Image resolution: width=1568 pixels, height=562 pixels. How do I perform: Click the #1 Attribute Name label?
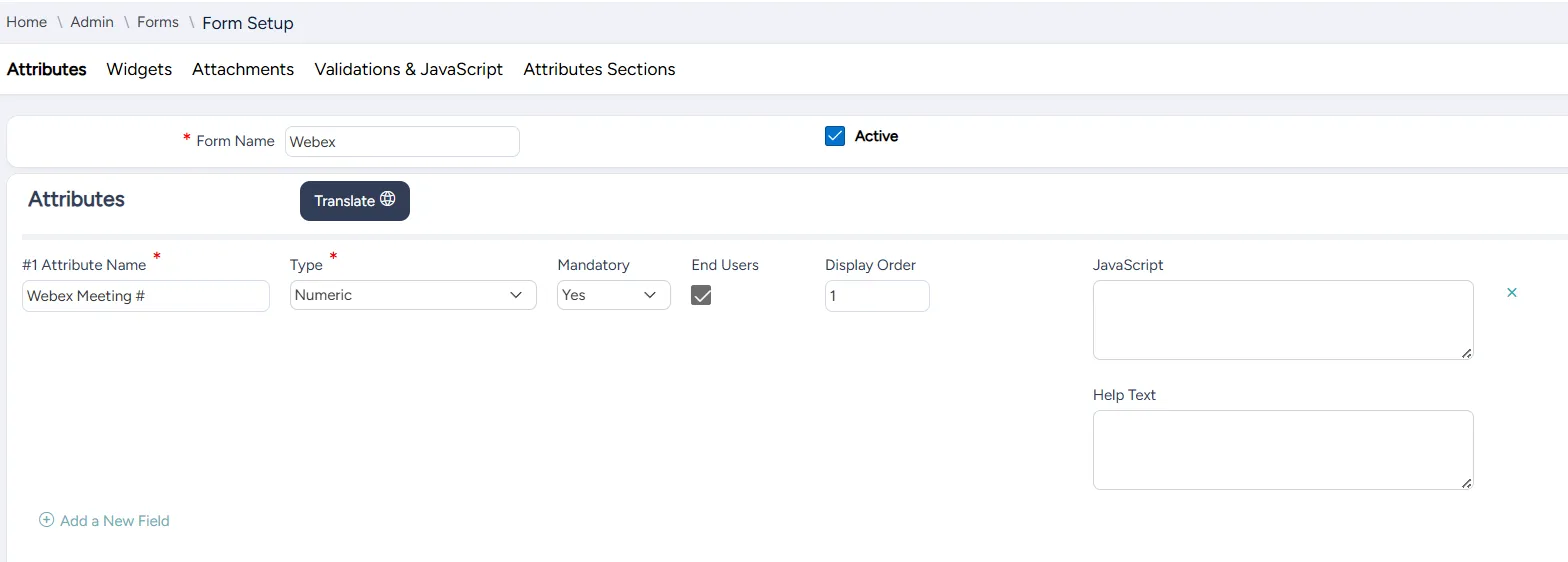(x=84, y=265)
